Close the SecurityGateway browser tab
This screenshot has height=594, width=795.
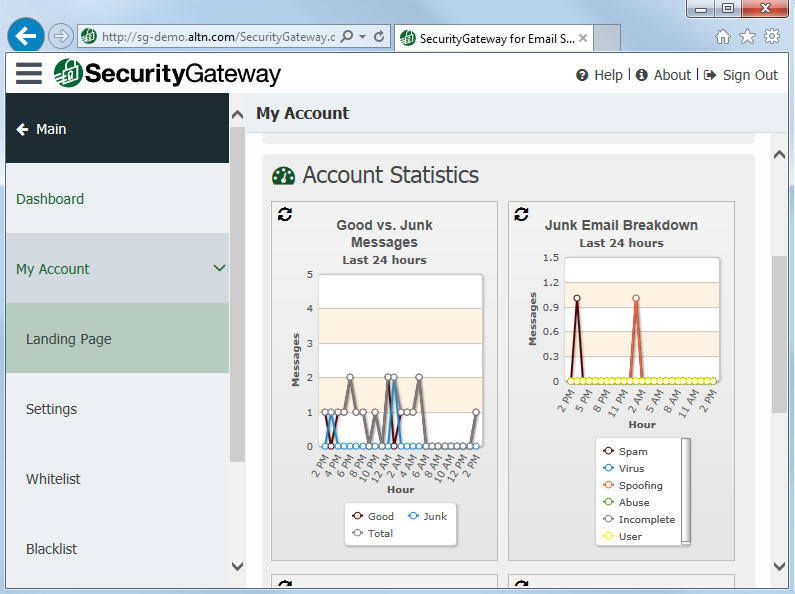(x=583, y=38)
